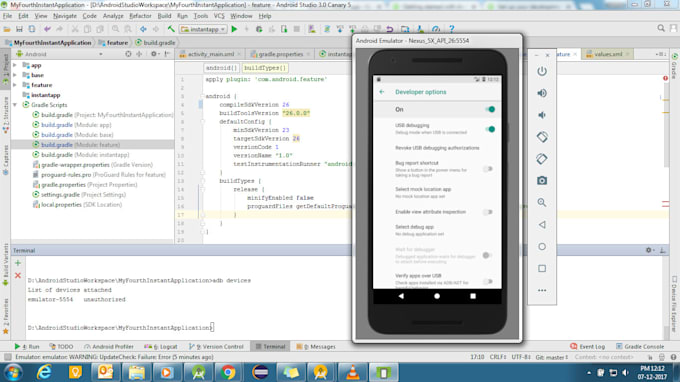Run the app with green play button
The image size is (680, 382).
[234, 29]
